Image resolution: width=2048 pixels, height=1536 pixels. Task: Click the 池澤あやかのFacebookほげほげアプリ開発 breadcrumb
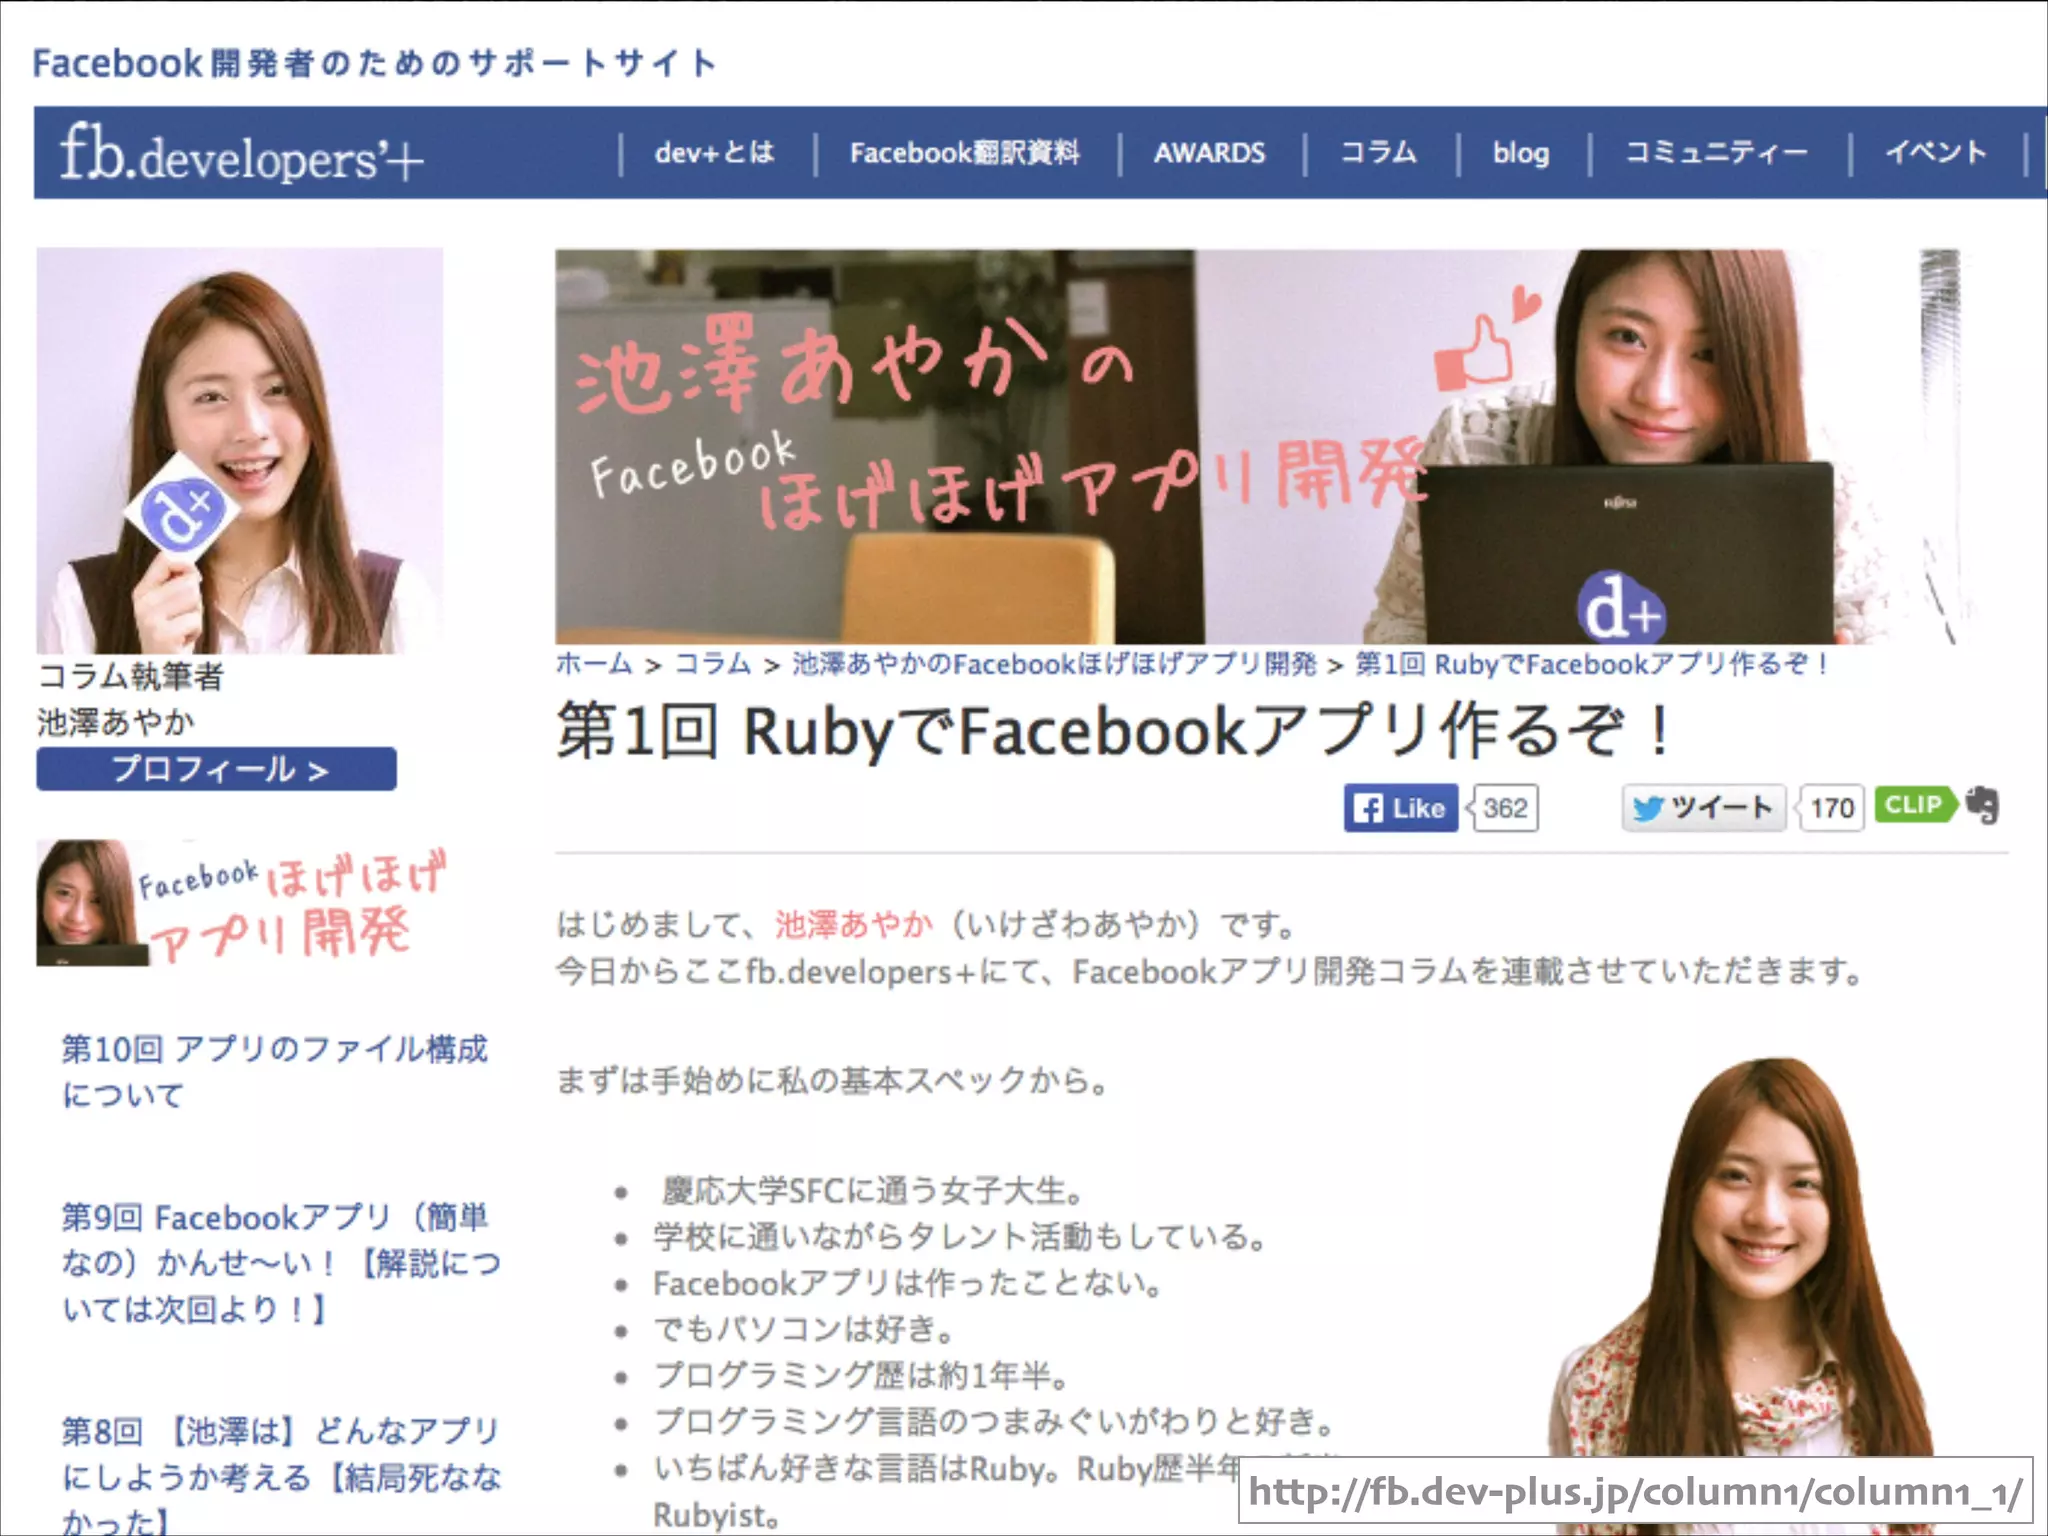click(1055, 664)
